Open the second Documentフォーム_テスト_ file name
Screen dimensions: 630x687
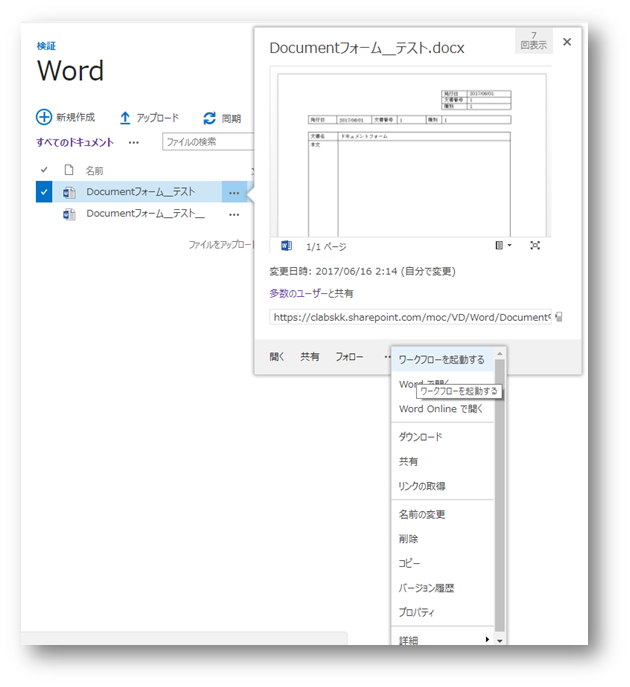(145, 214)
